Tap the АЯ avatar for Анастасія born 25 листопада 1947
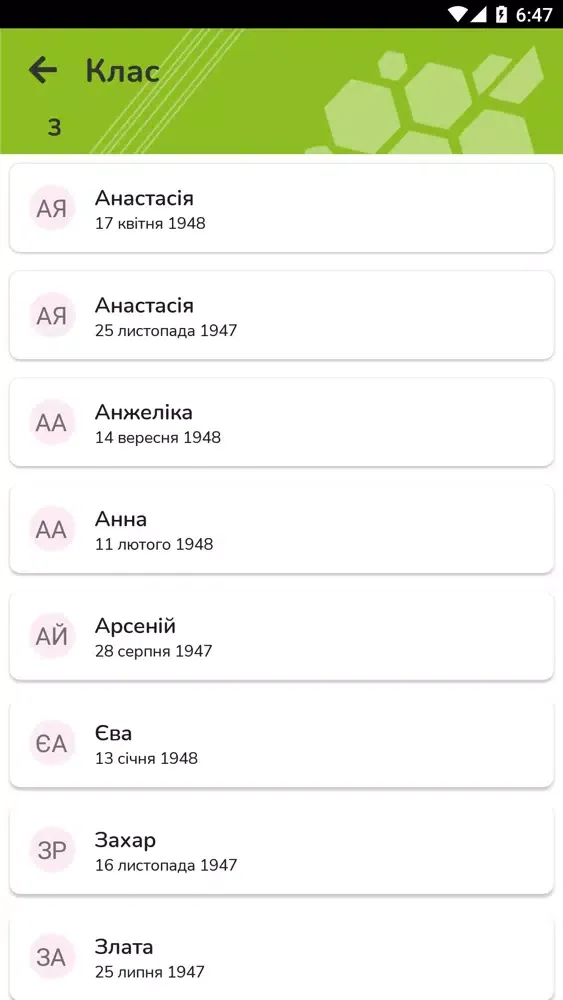Viewport: 563px width, 1000px height. tap(52, 315)
